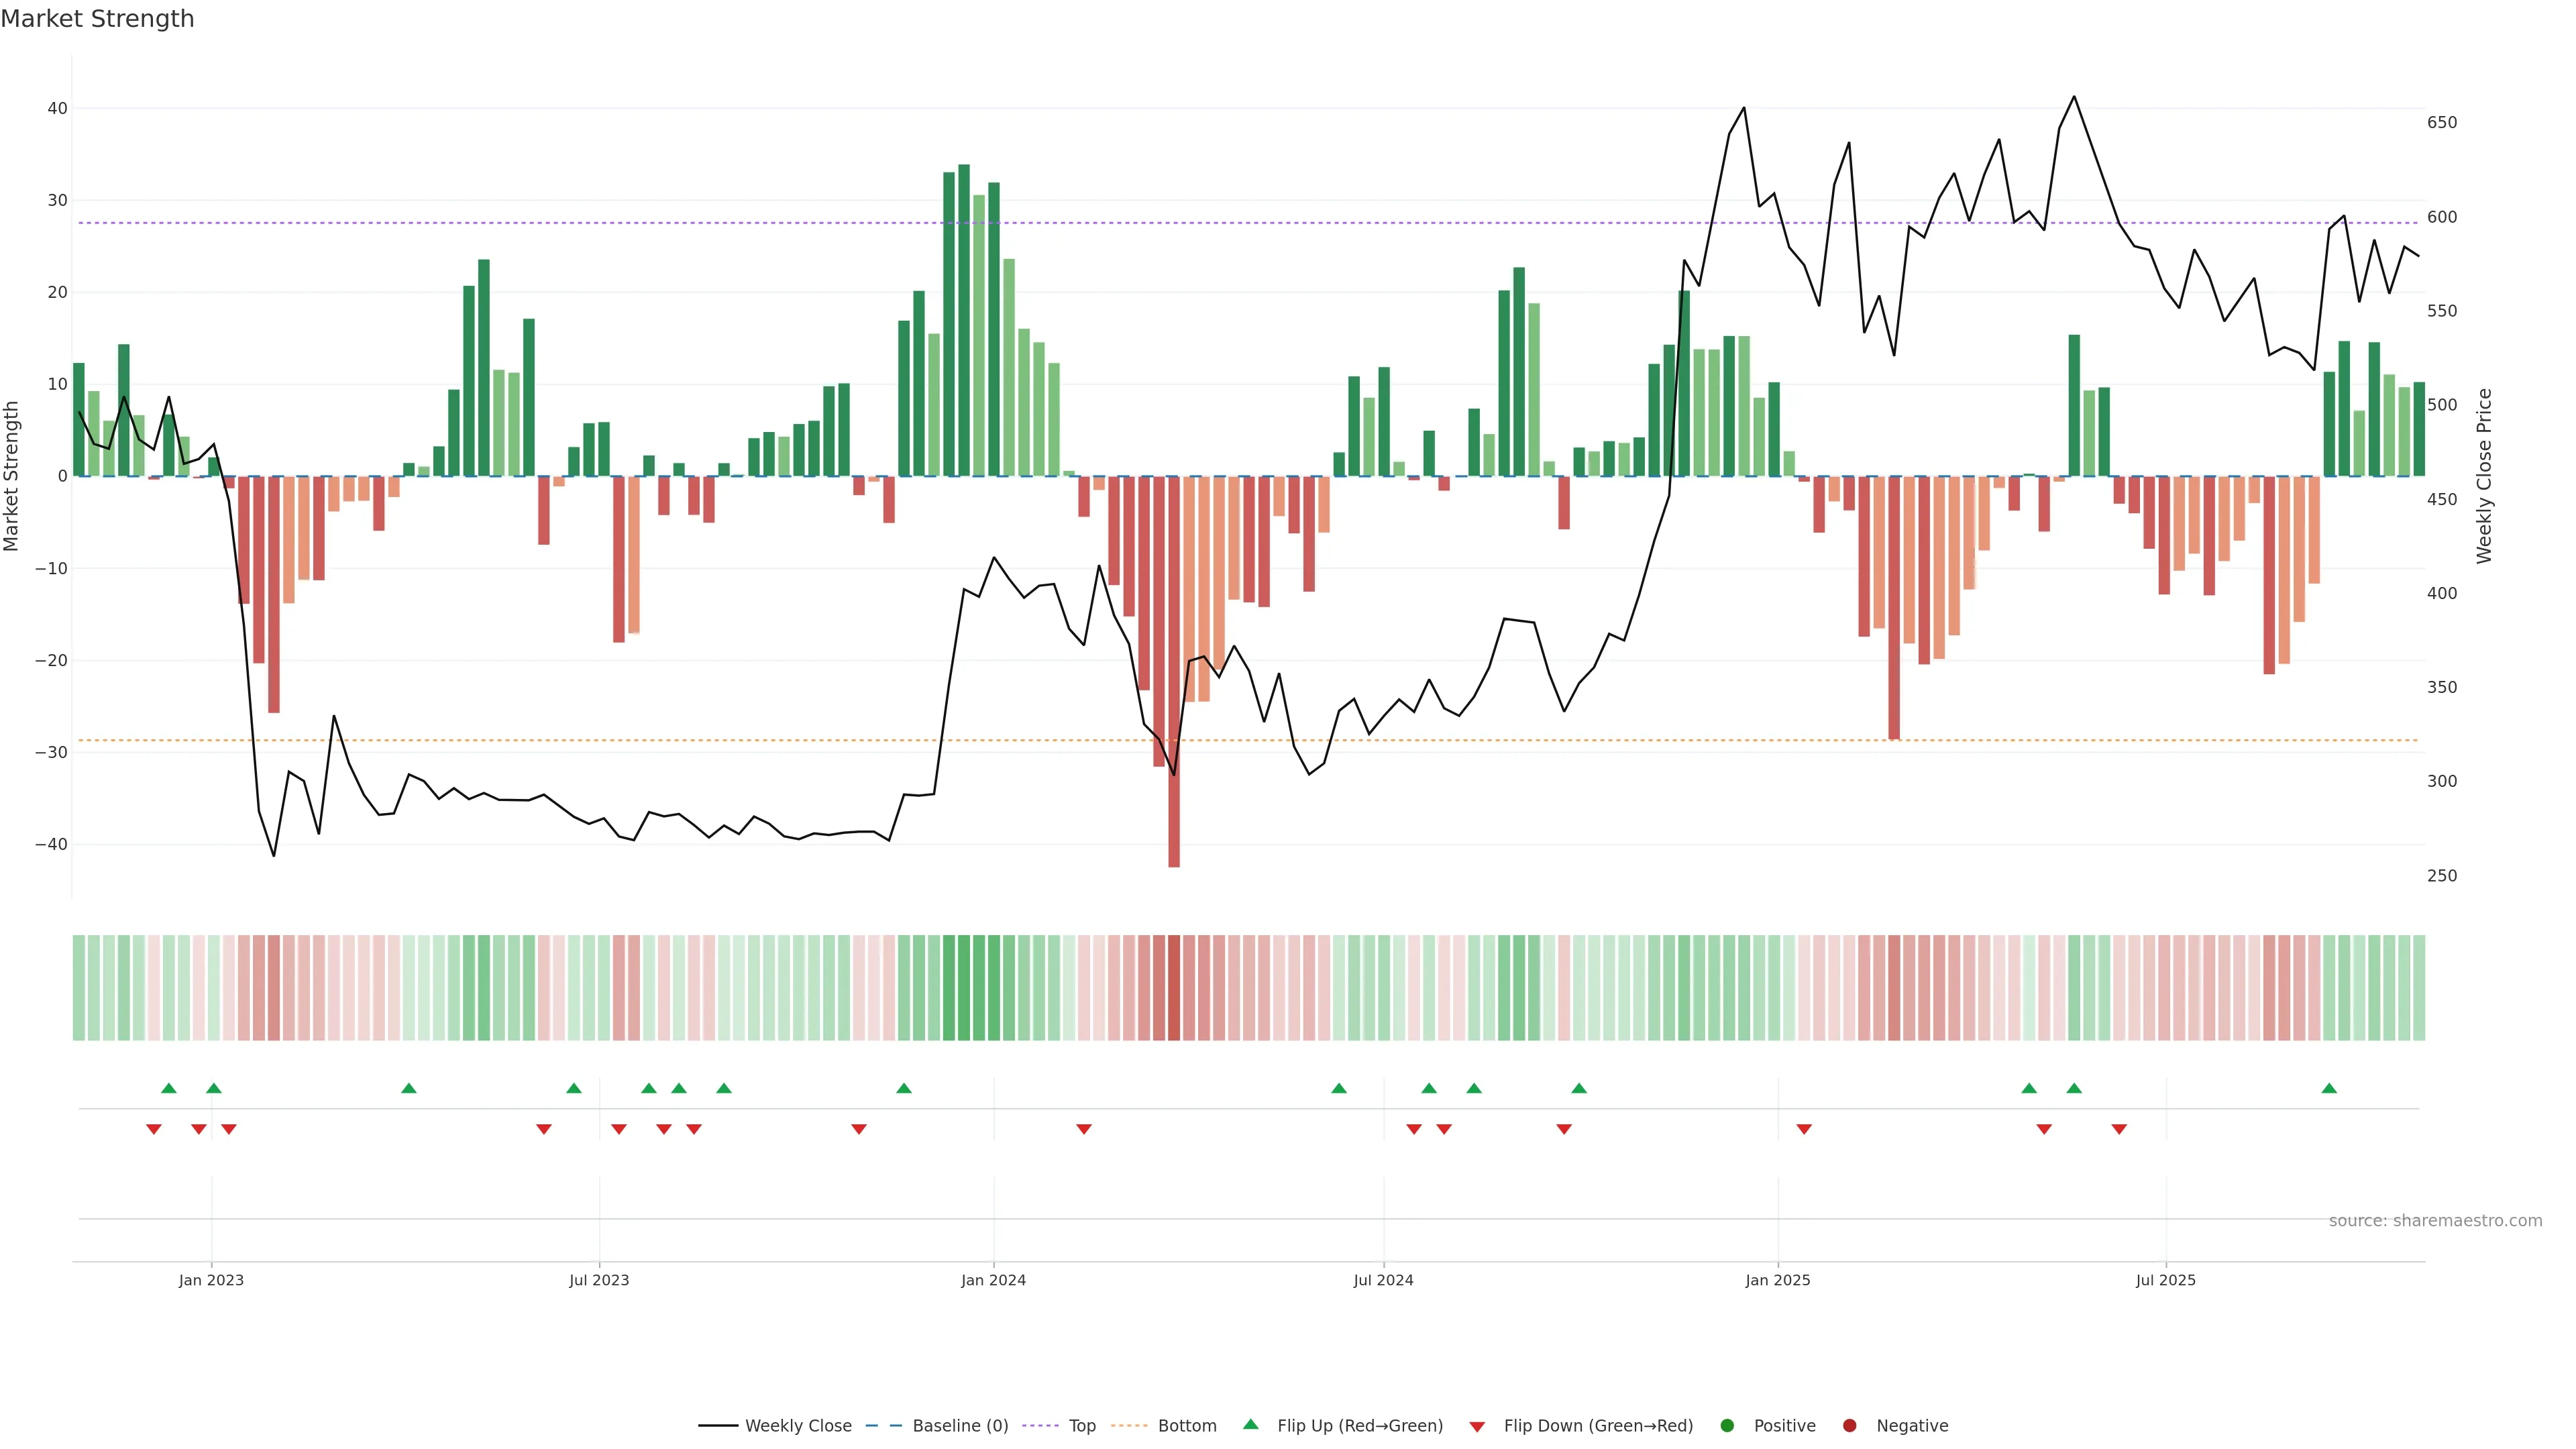Click the Jul 2025 x-axis label
Screen dimensions: 2576x1449
[x=2165, y=1280]
